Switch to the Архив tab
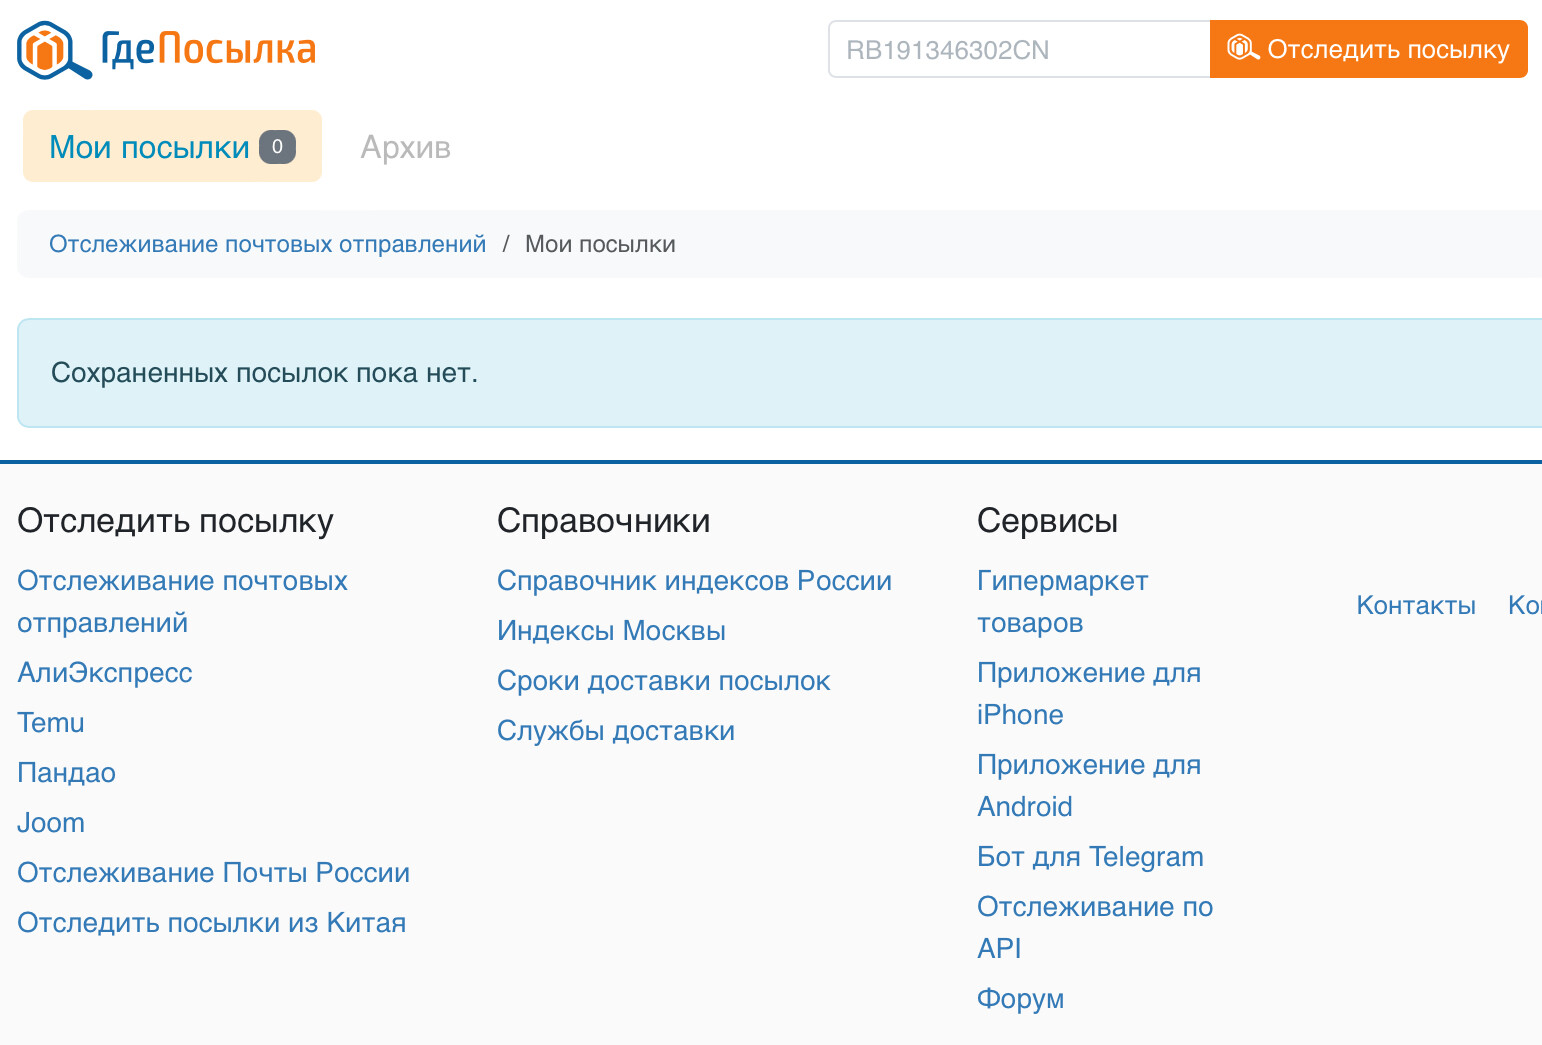The height and width of the screenshot is (1045, 1542). 406,147
